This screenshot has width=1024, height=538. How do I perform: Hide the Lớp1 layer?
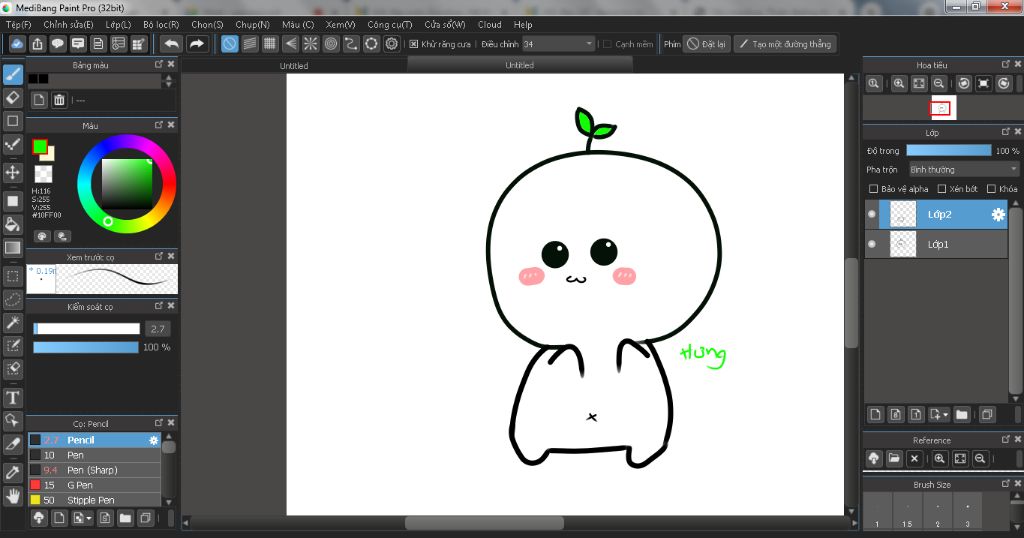point(872,244)
